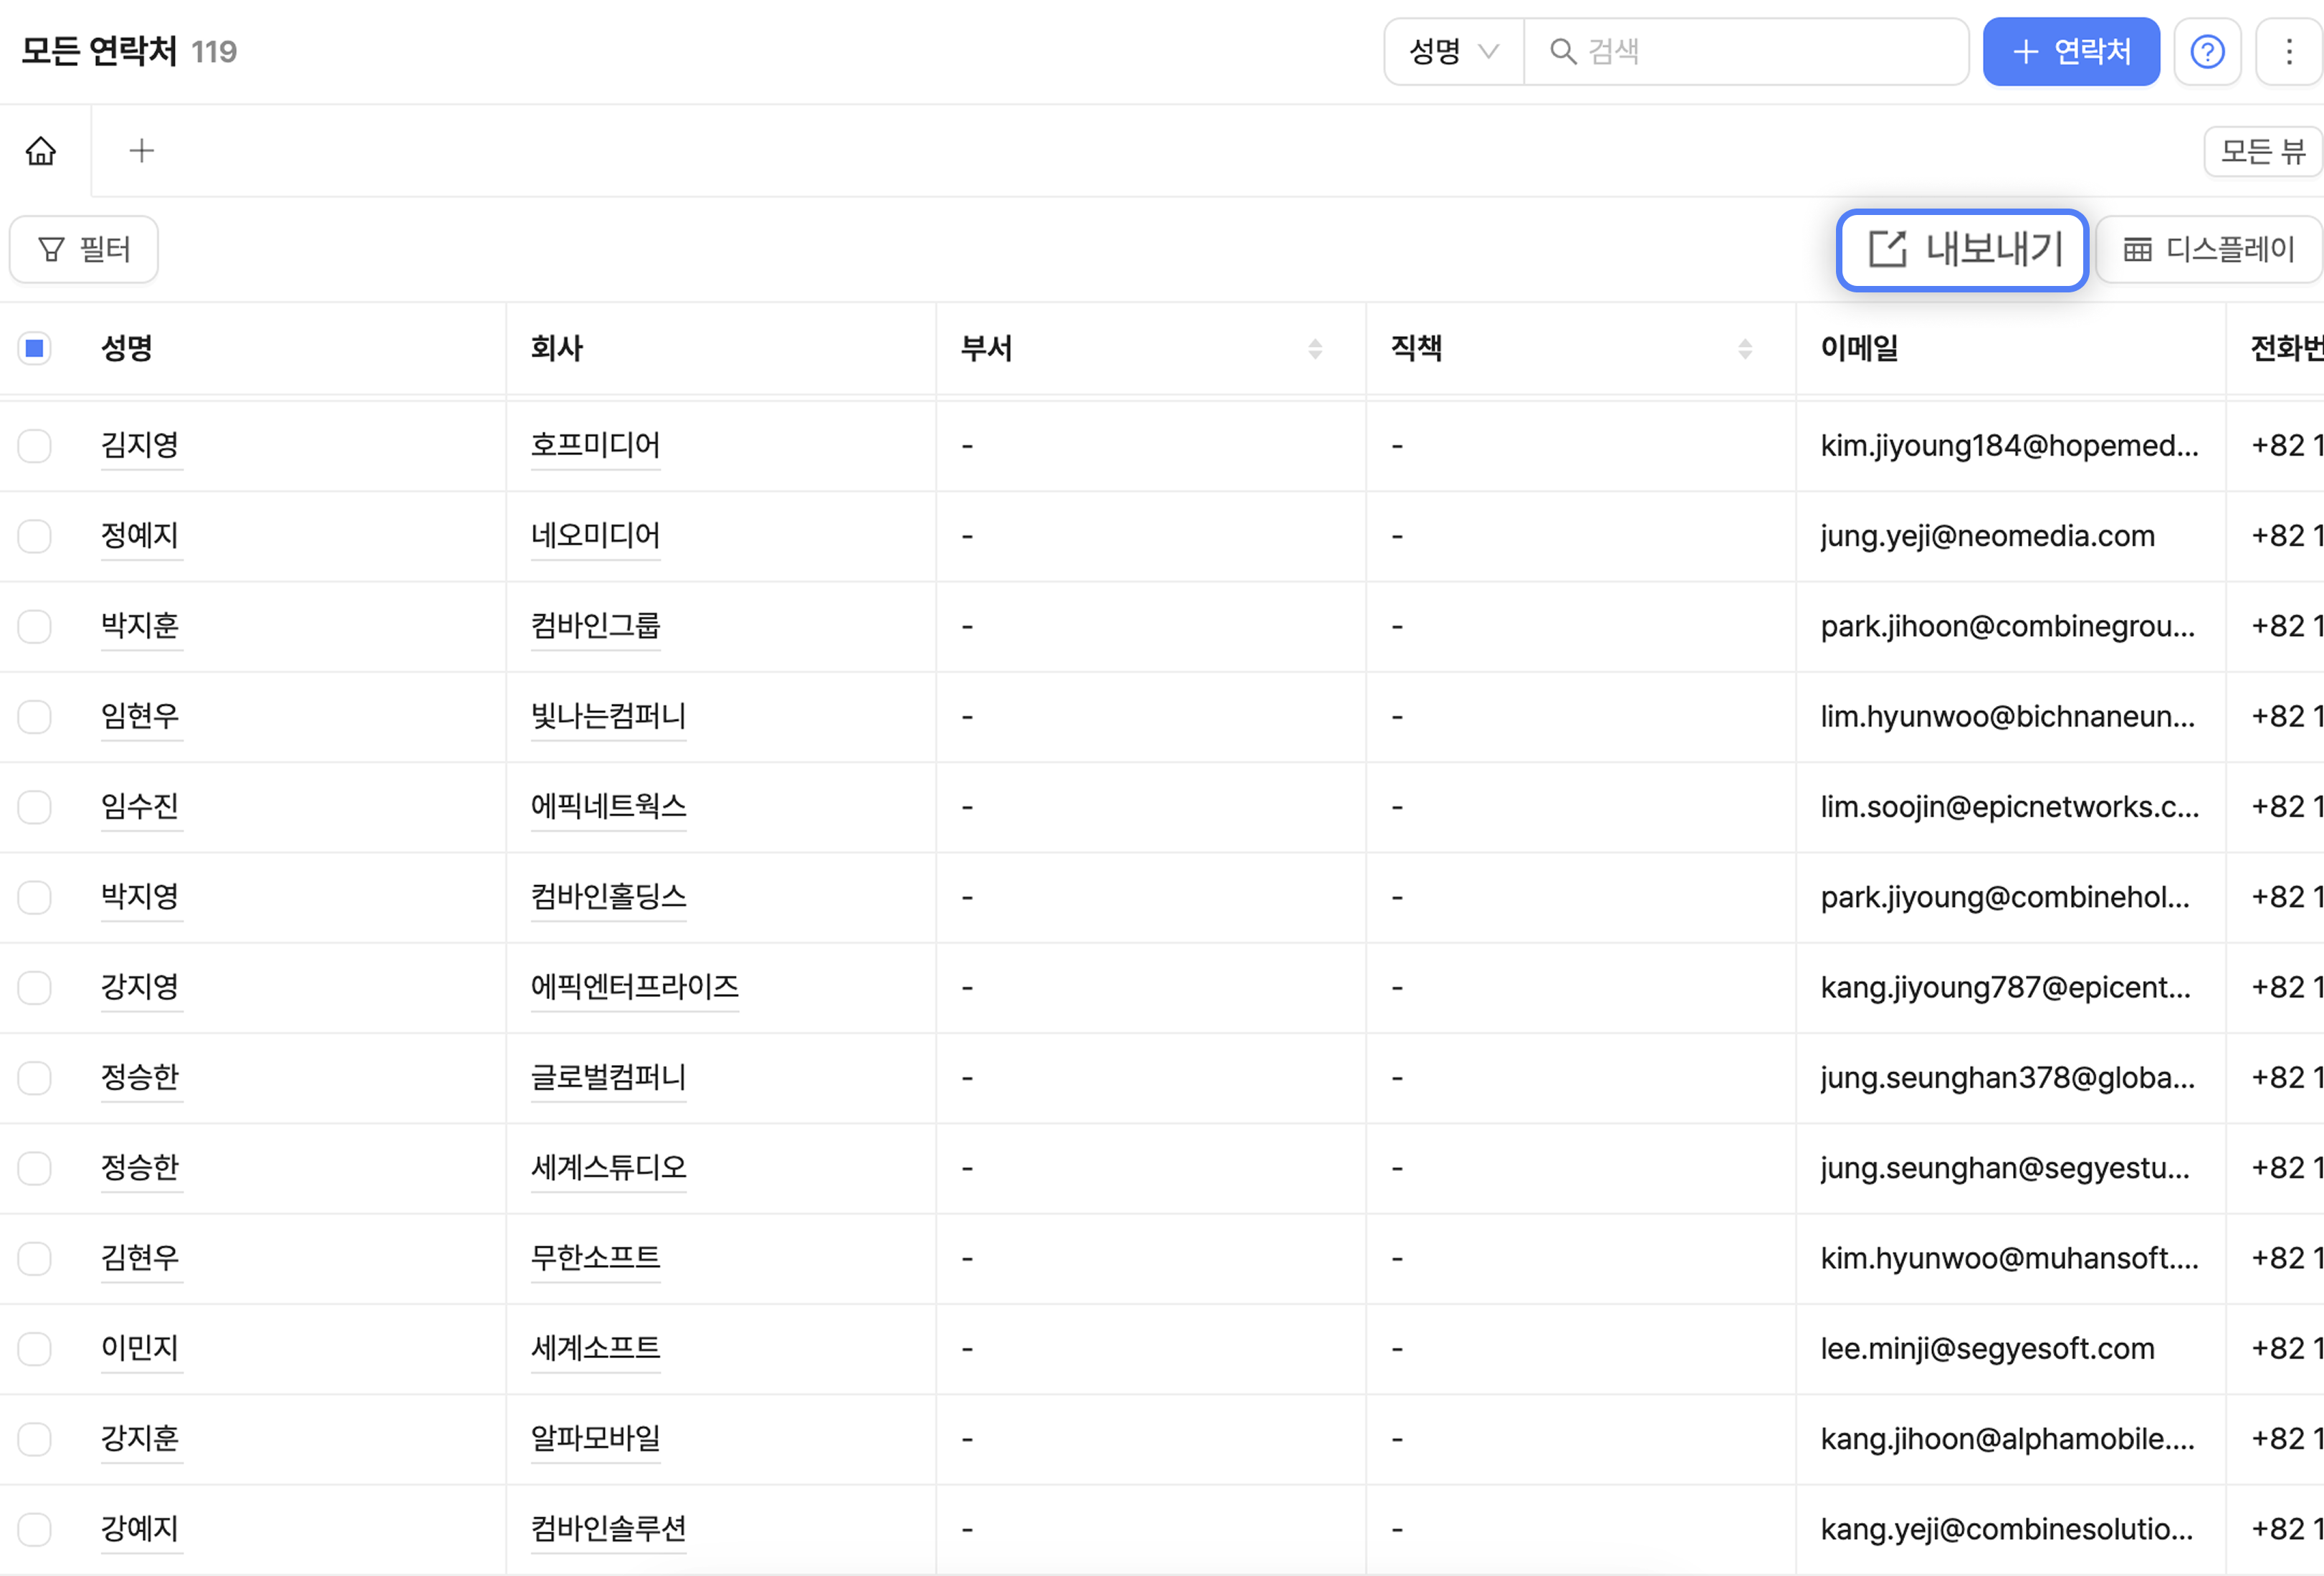The image size is (2324, 1576).
Task: Click the 검색 search input field
Action: [x=1760, y=52]
